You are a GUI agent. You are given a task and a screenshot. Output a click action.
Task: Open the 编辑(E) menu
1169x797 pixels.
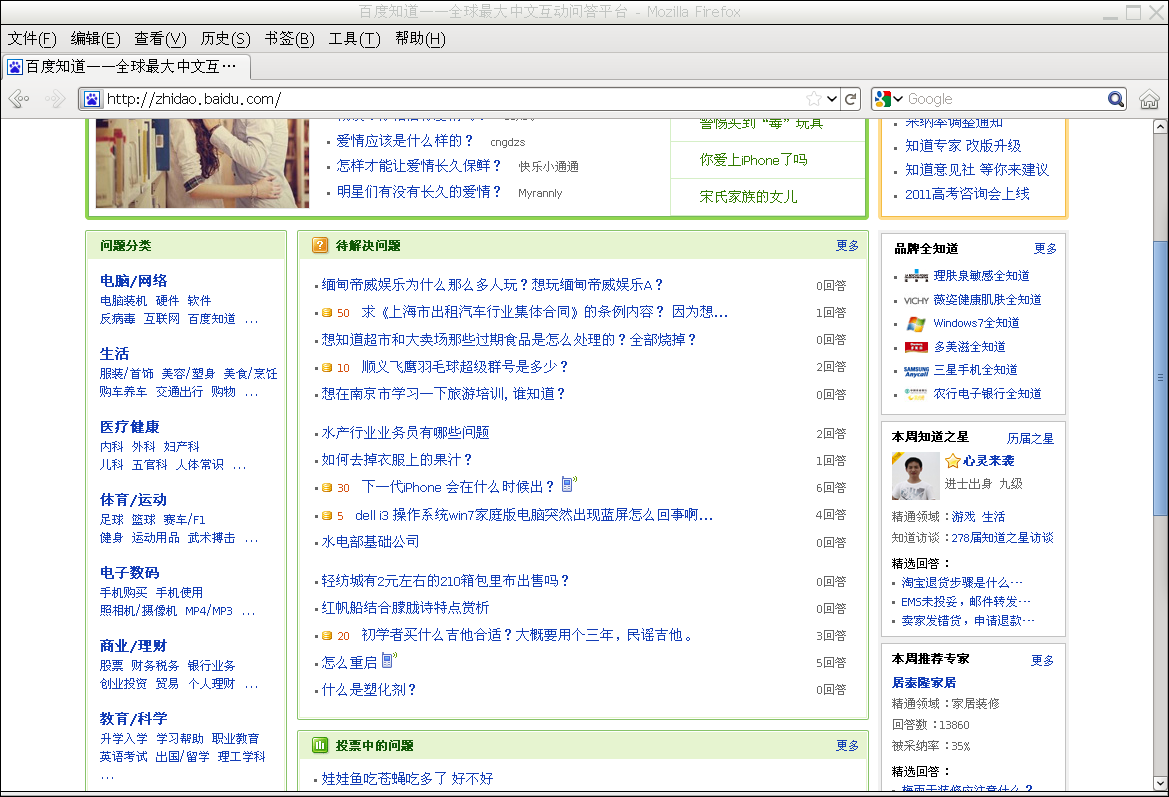point(95,39)
